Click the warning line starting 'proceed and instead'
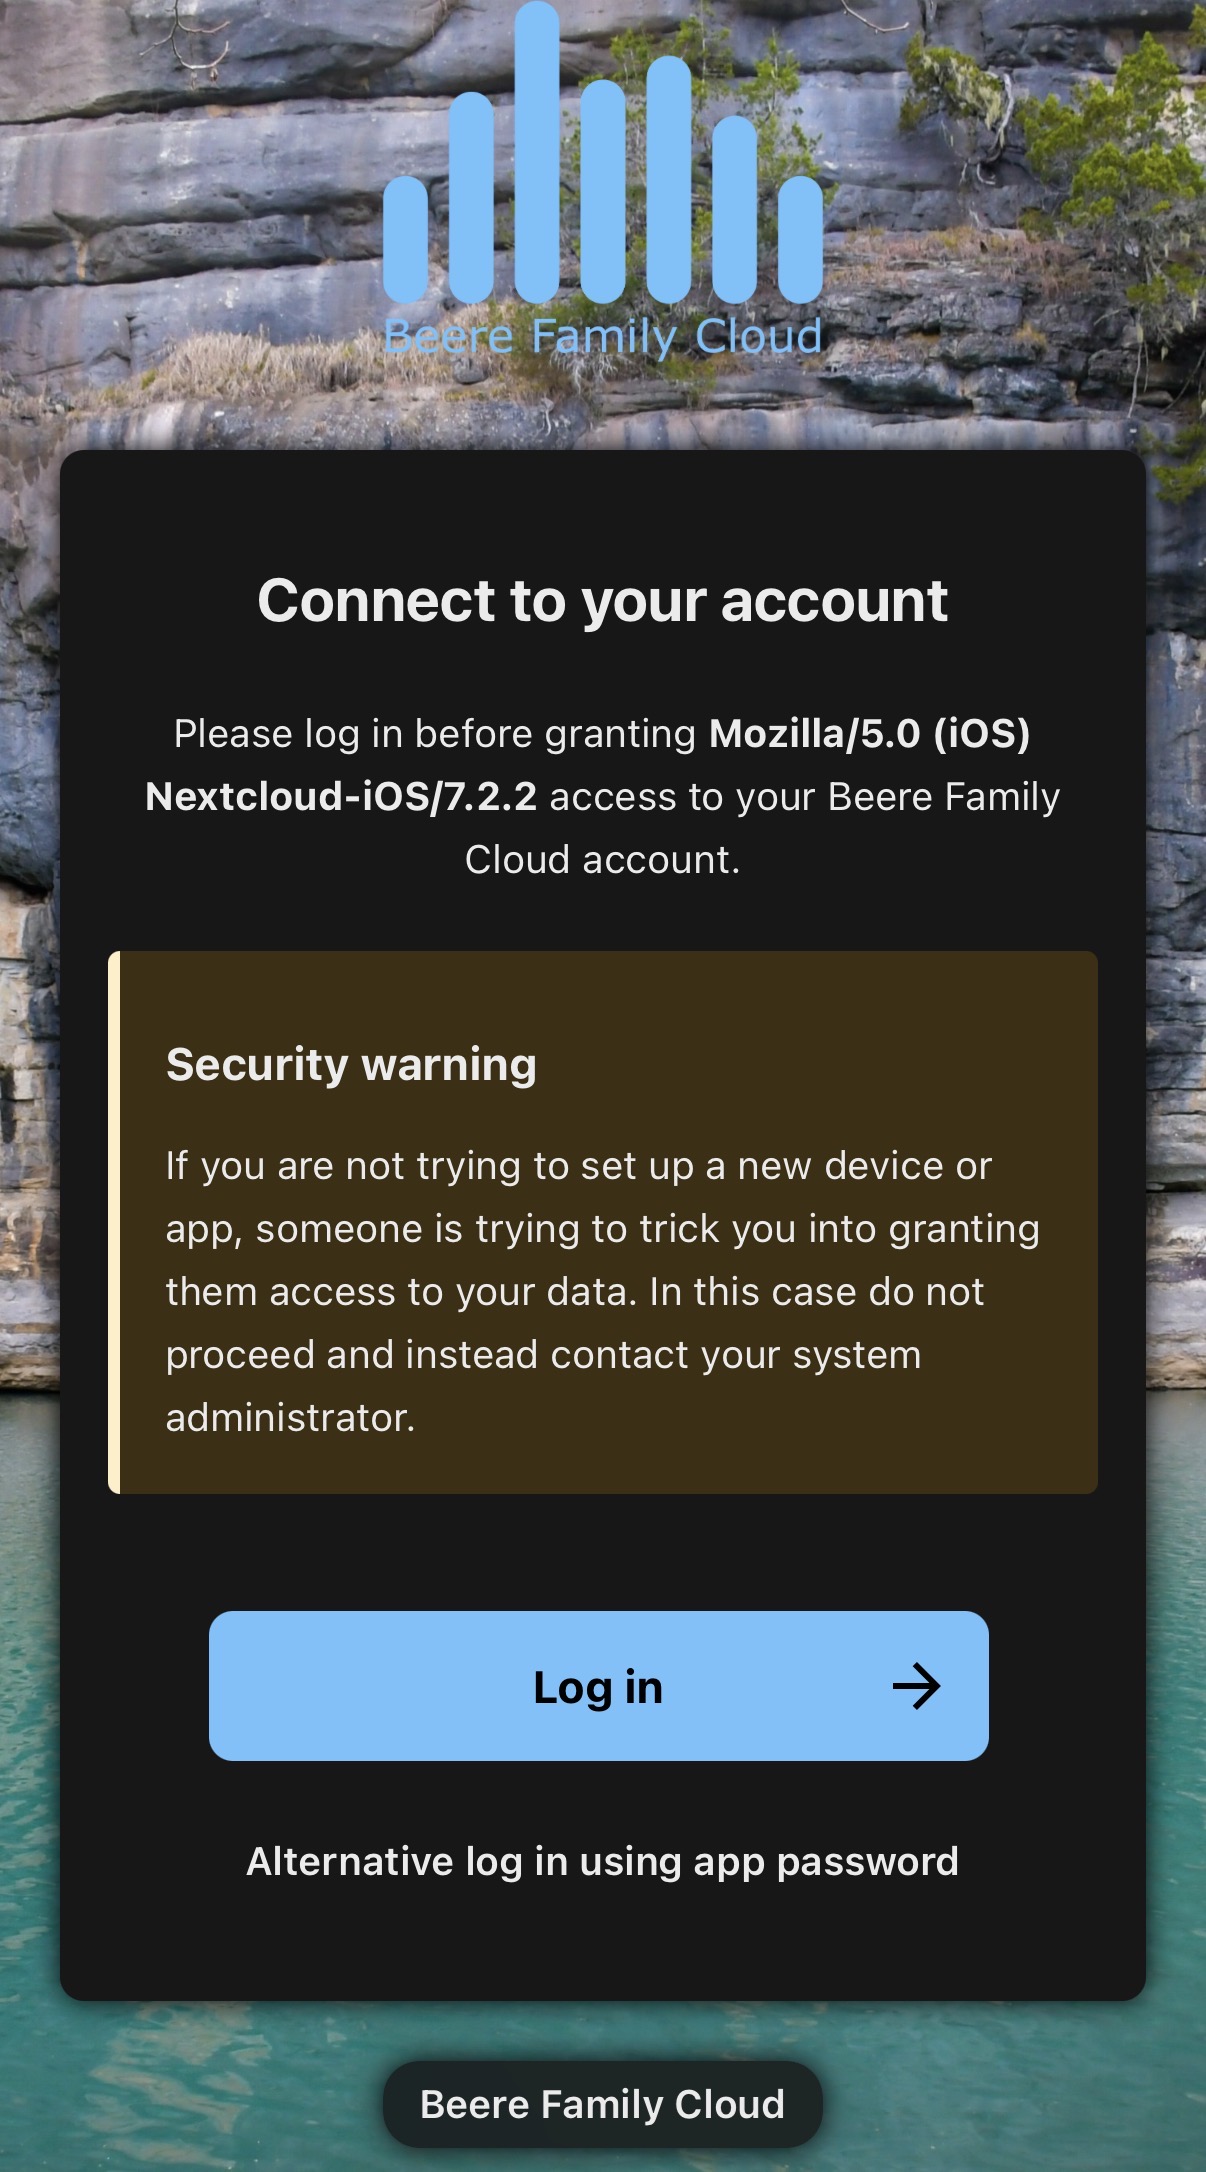The image size is (1206, 2172). click(x=543, y=1355)
